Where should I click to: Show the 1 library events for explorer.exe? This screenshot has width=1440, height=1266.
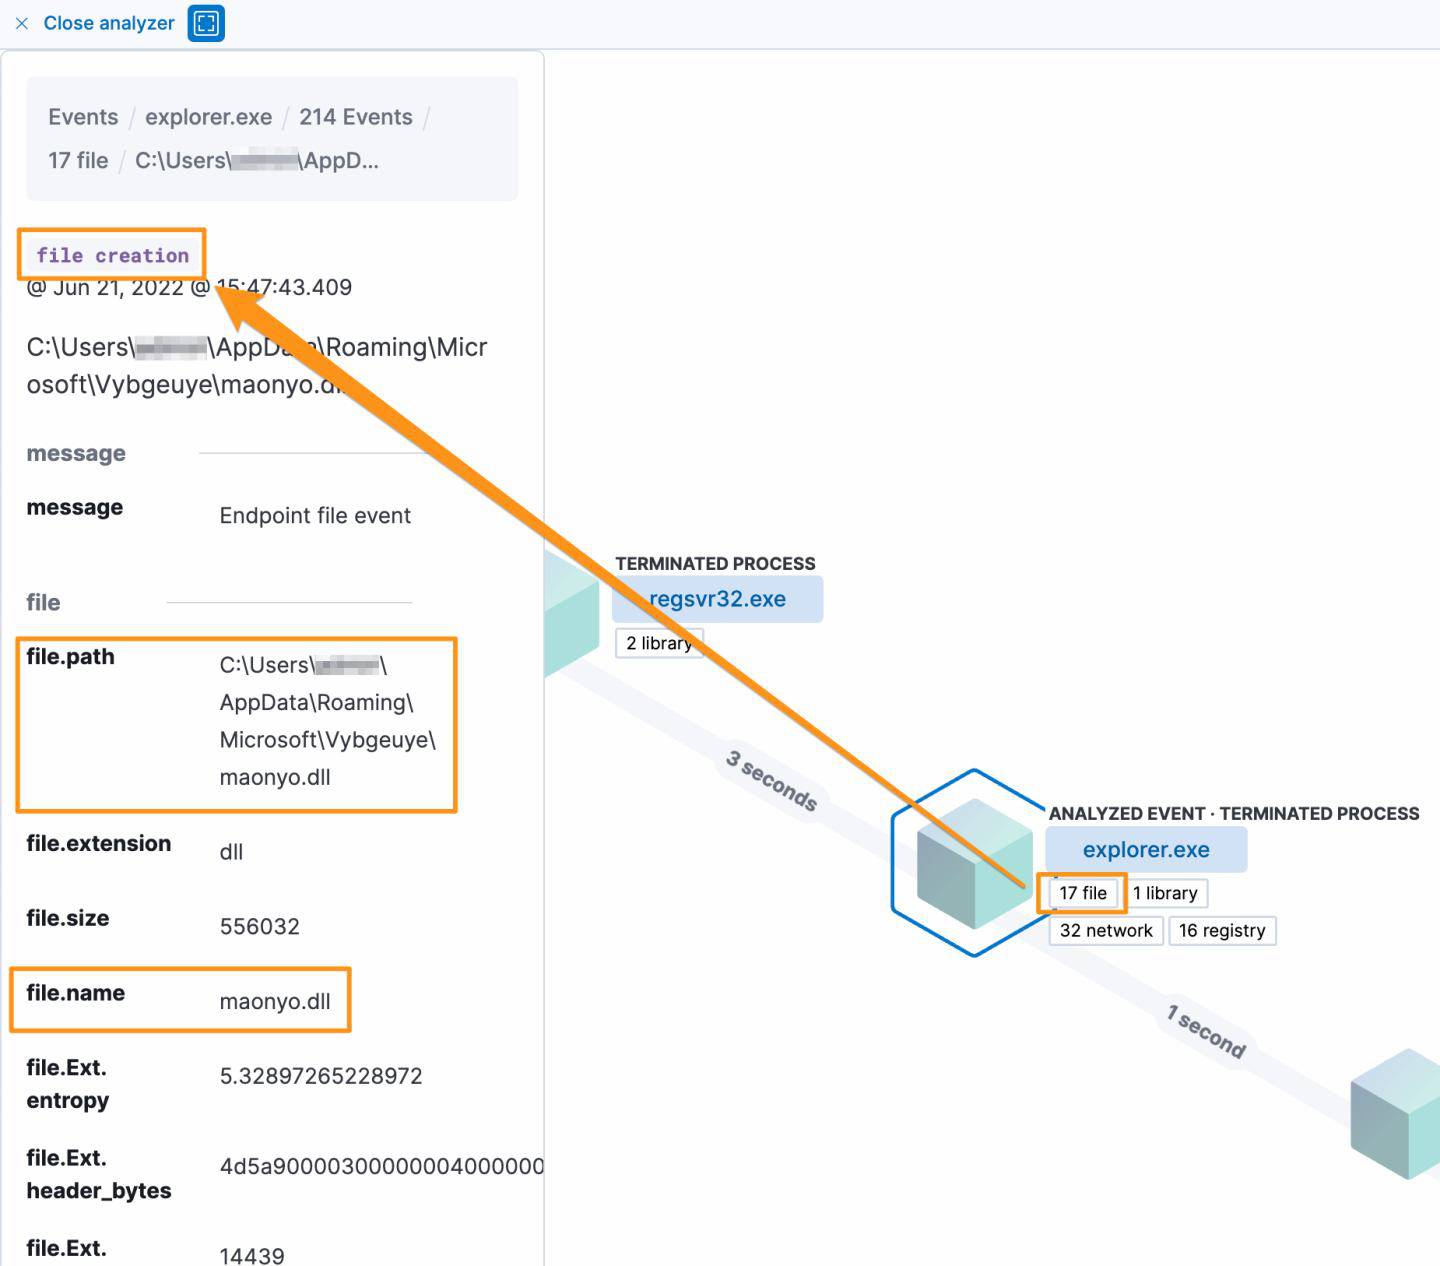(1165, 893)
